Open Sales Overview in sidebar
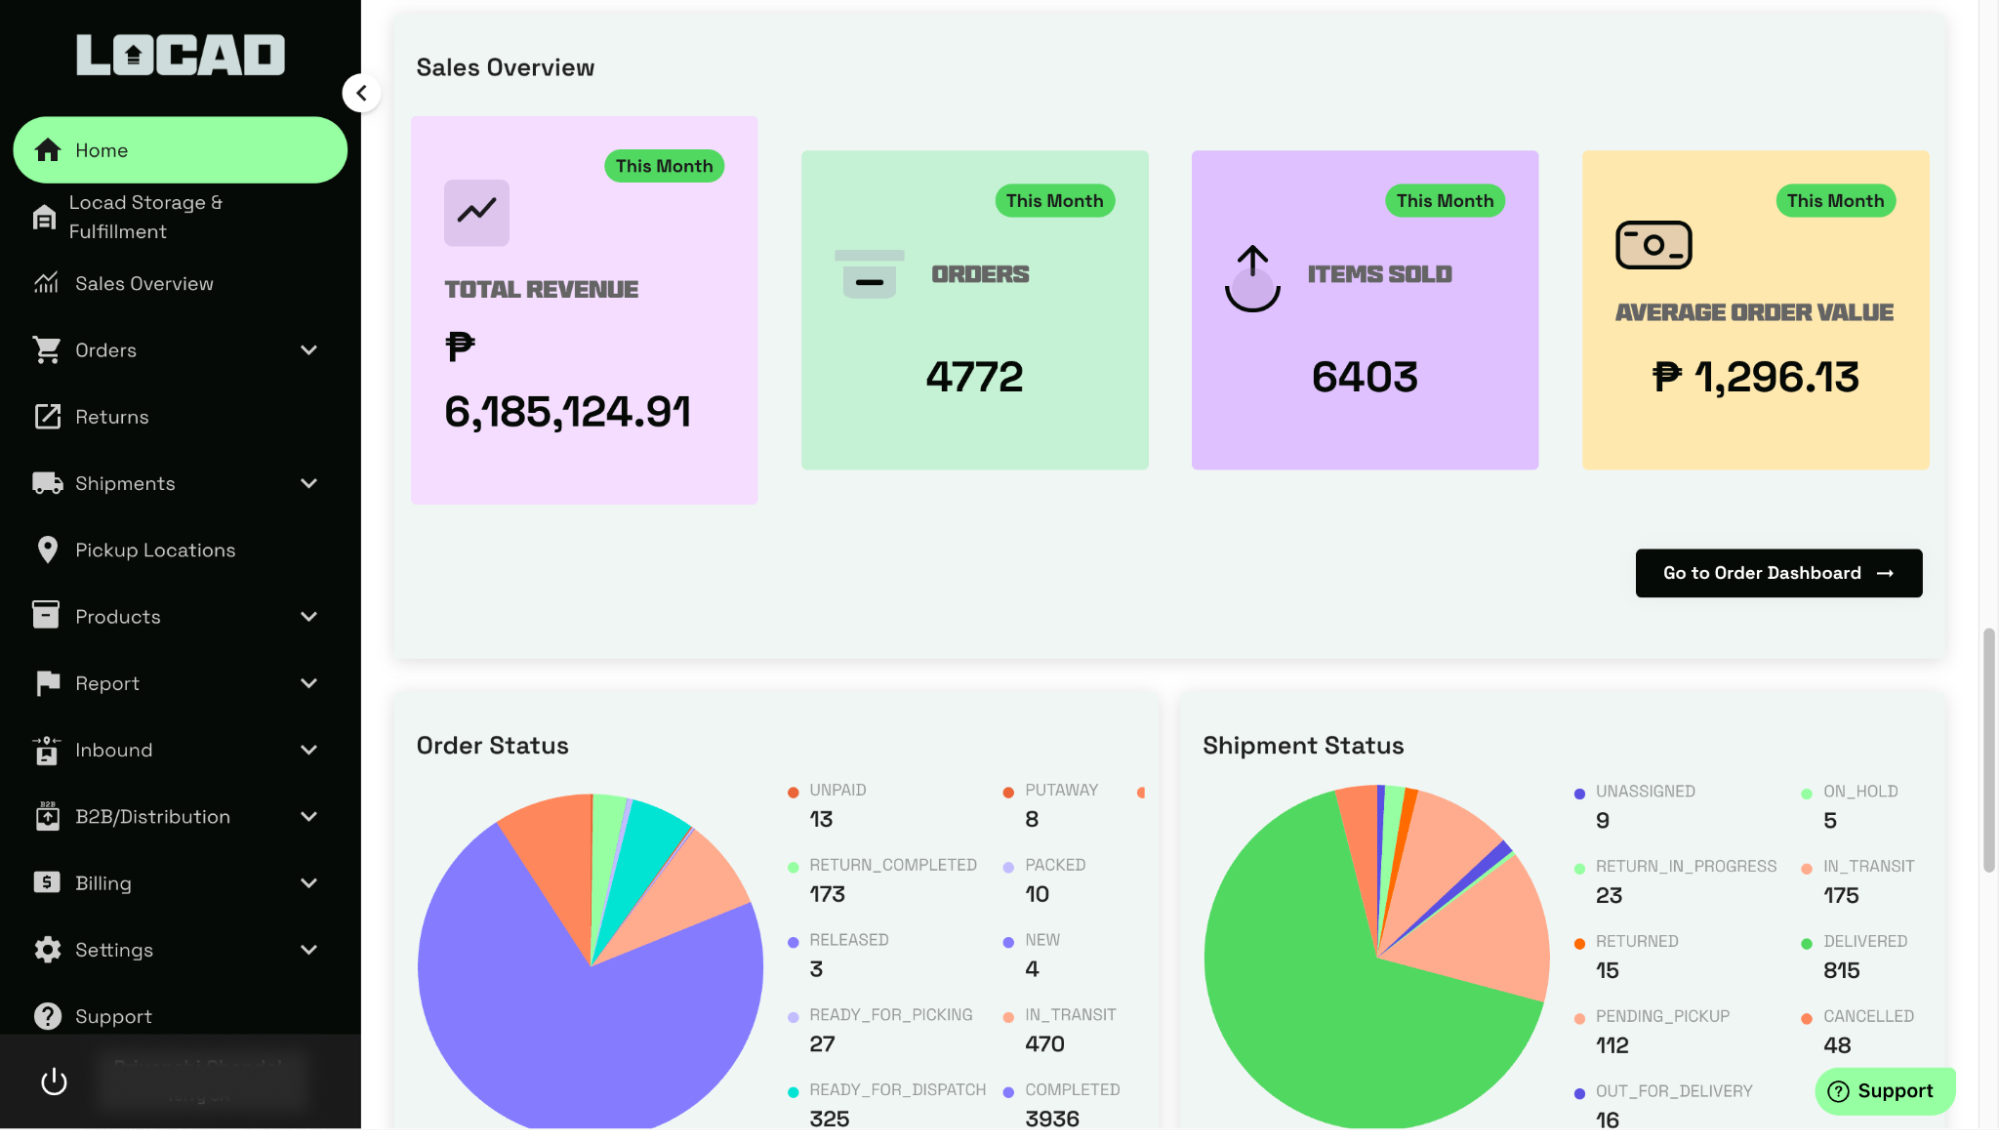This screenshot has width=1999, height=1131. (144, 284)
